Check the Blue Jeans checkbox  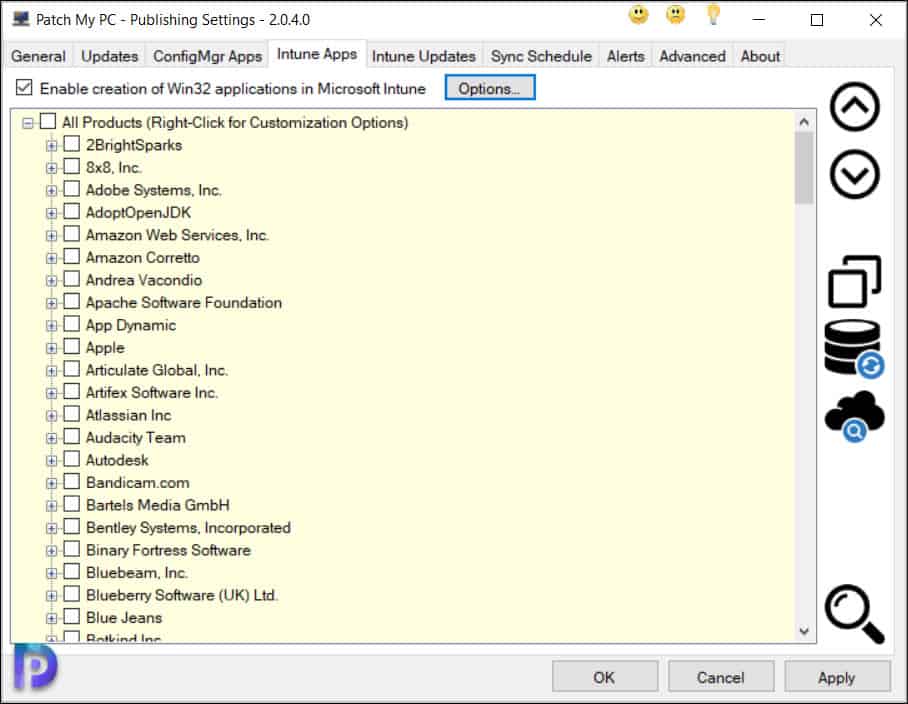71,617
